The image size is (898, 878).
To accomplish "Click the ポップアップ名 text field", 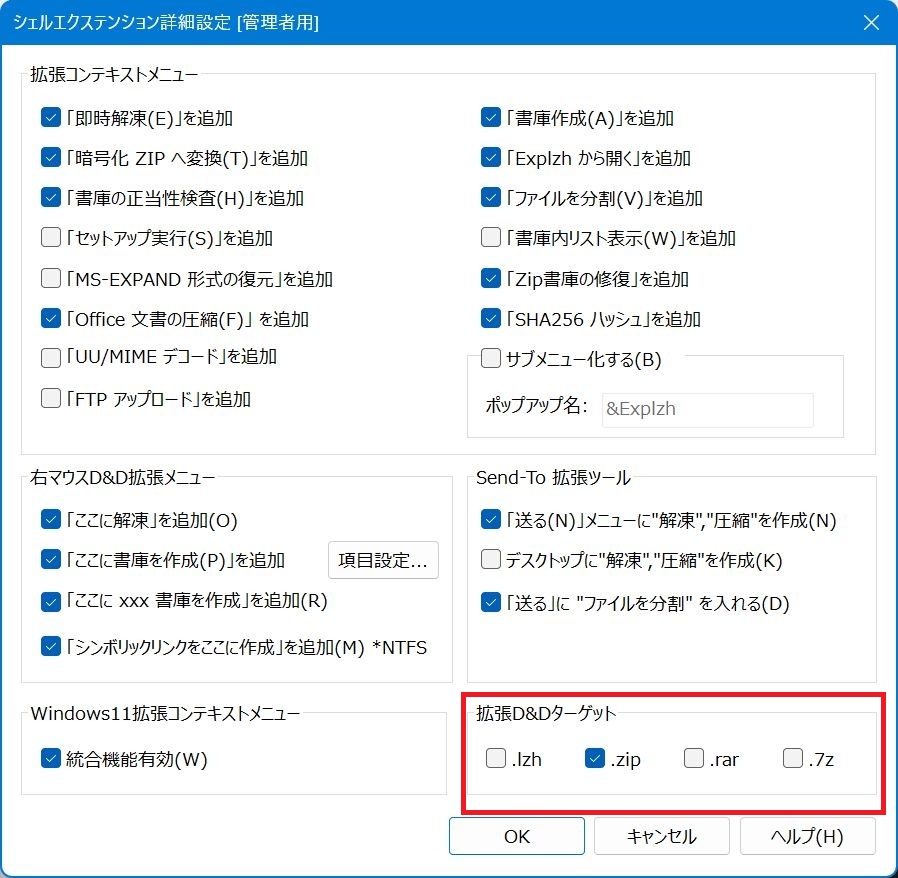I will (707, 410).
